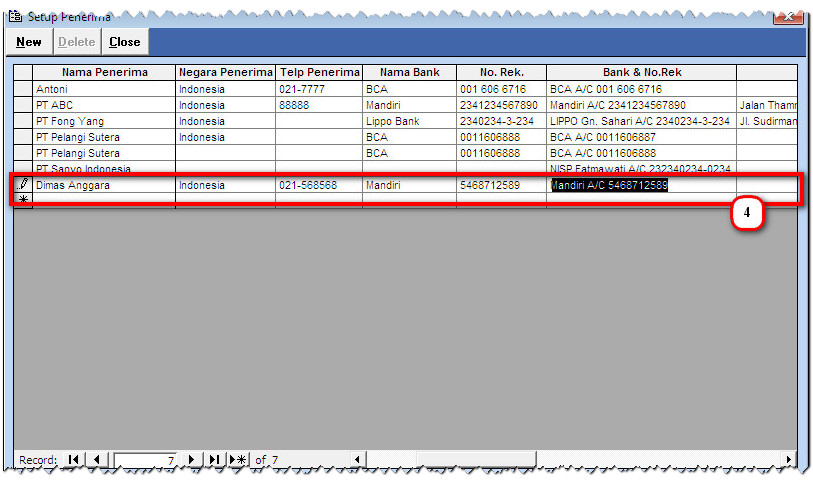The width and height of the screenshot is (813, 483).
Task: Go to next record navigation button
Action: (193, 459)
